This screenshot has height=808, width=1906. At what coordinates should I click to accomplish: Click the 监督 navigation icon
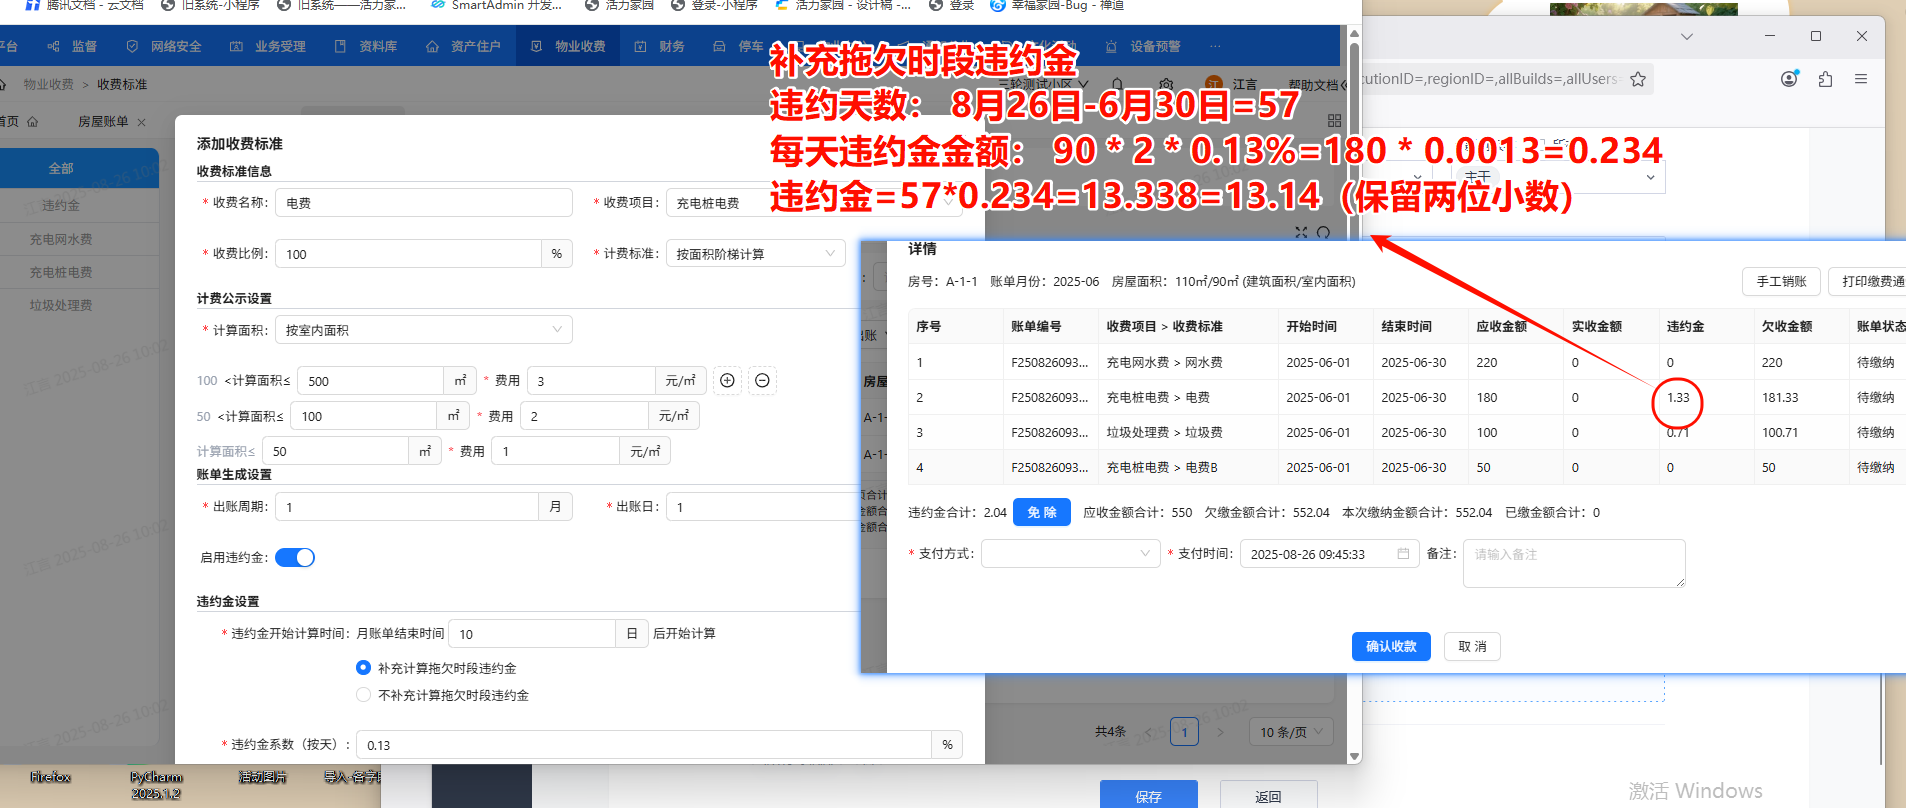point(53,46)
